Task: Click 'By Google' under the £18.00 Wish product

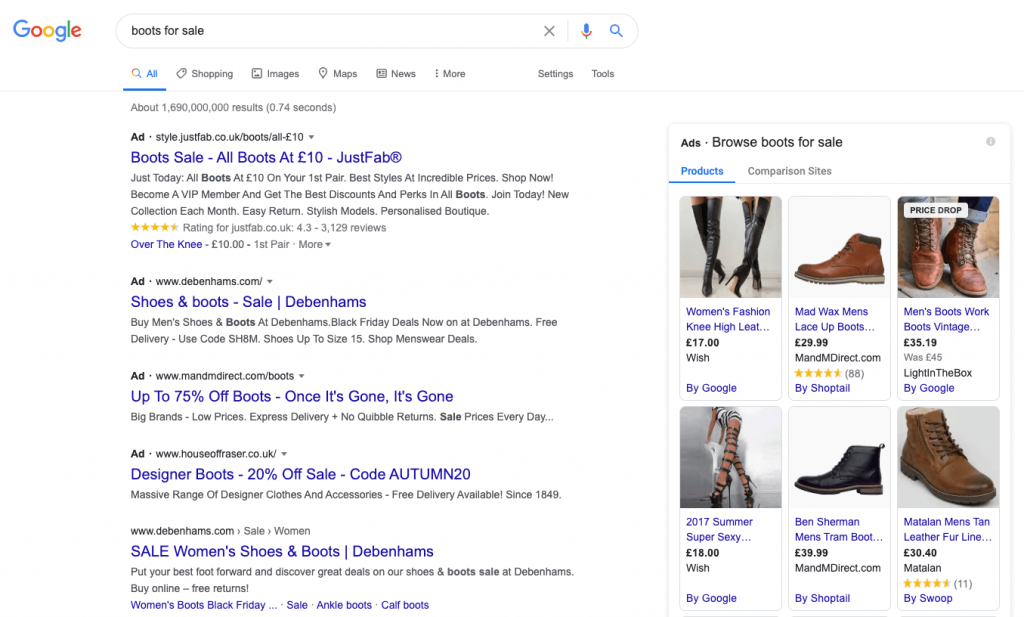Action: coord(711,598)
